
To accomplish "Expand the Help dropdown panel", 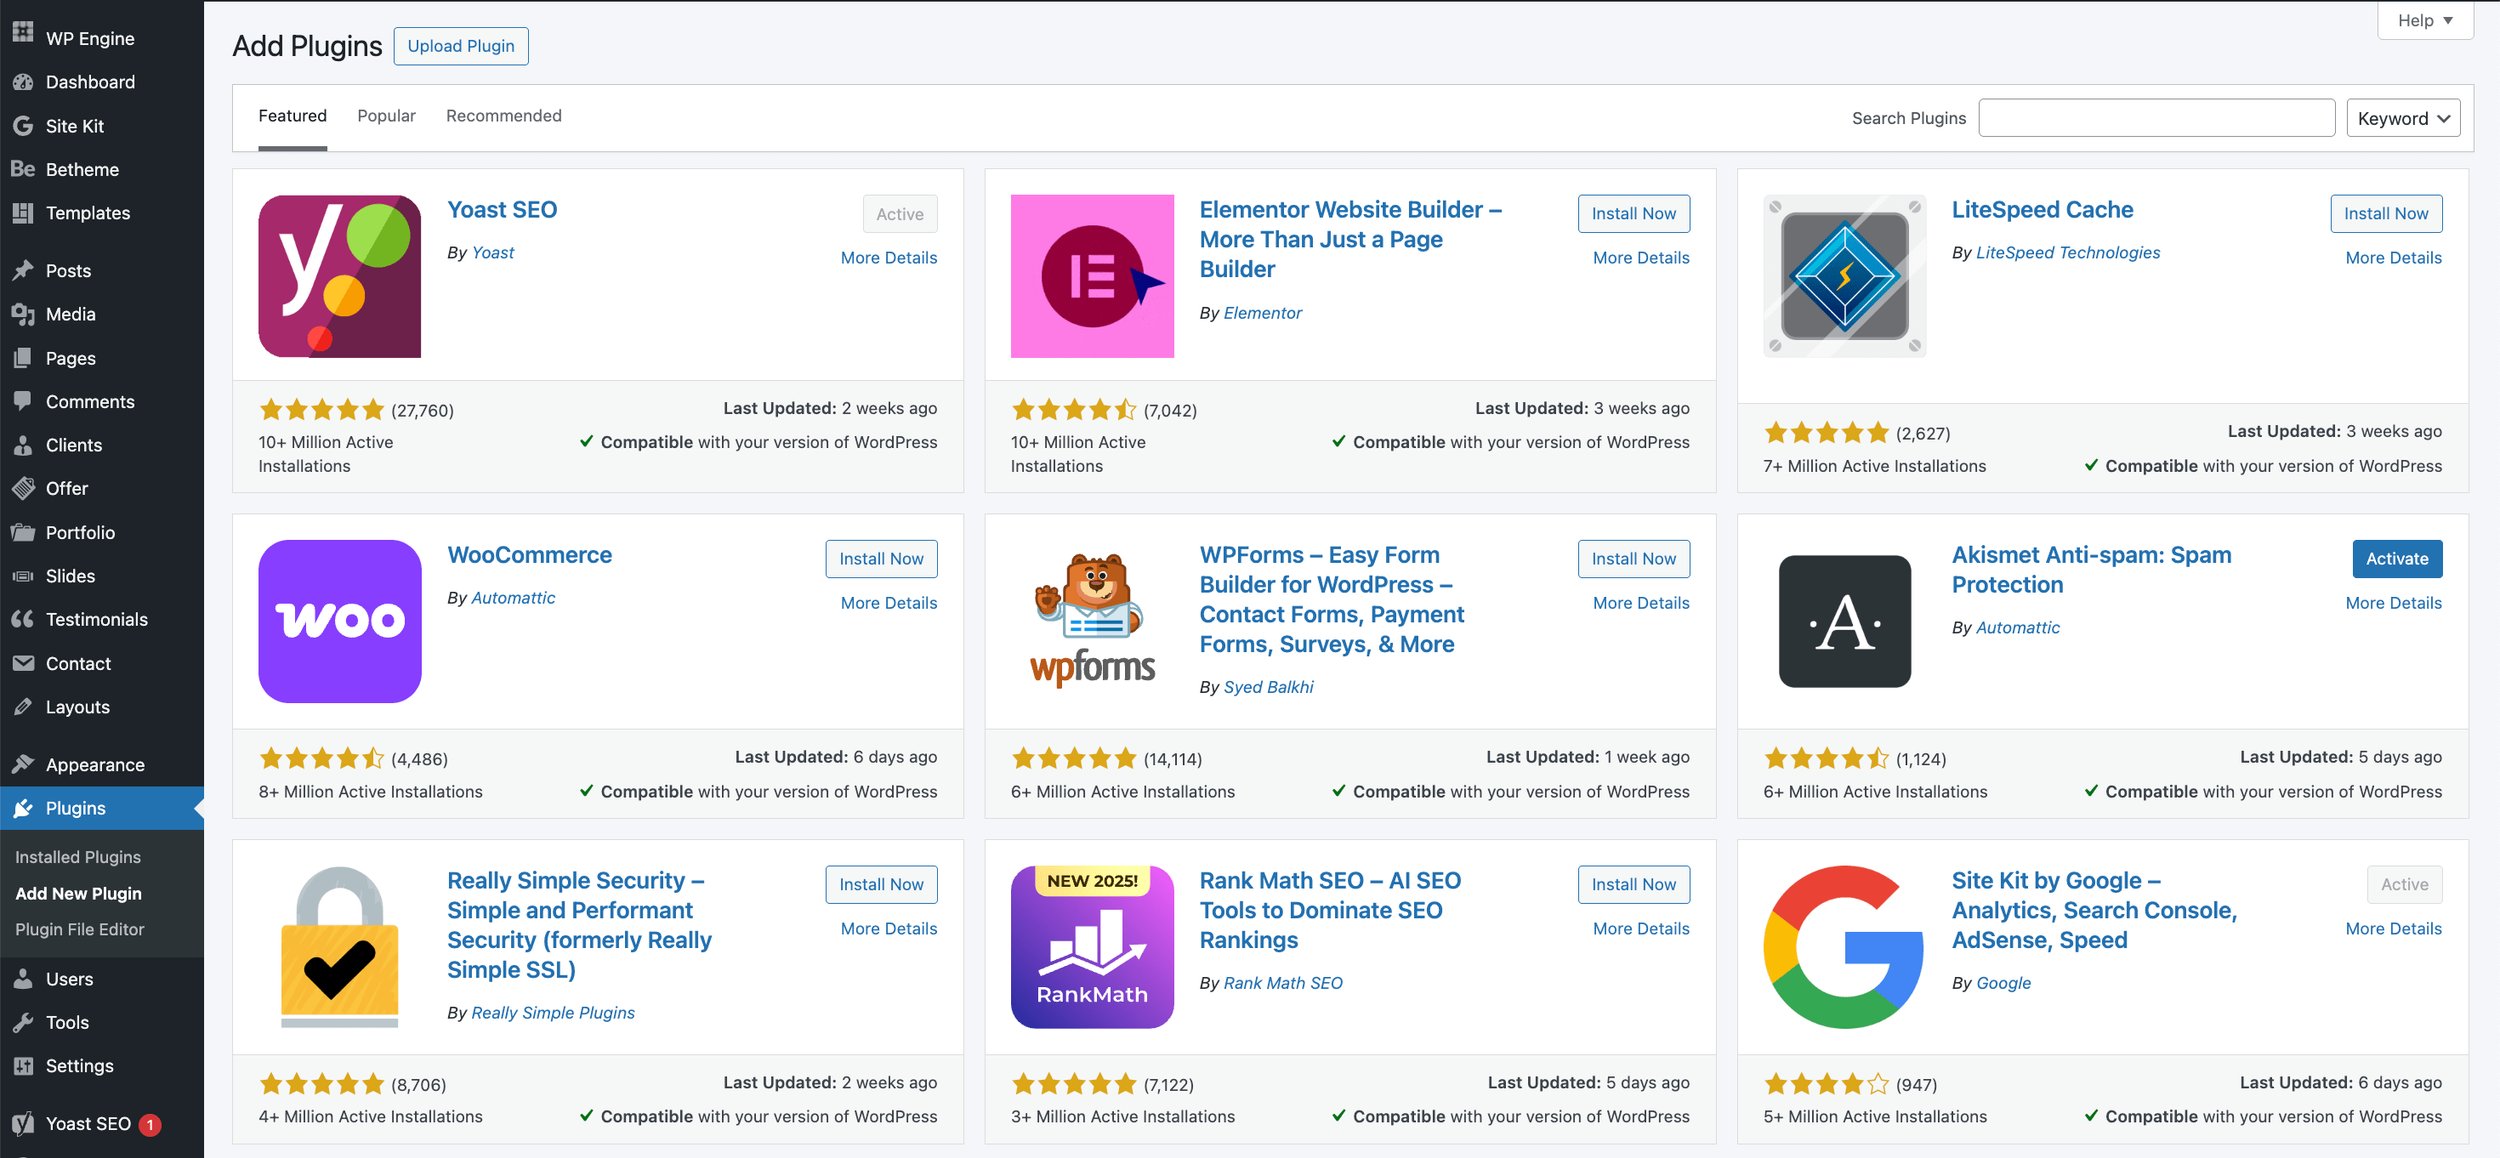I will (2425, 20).
